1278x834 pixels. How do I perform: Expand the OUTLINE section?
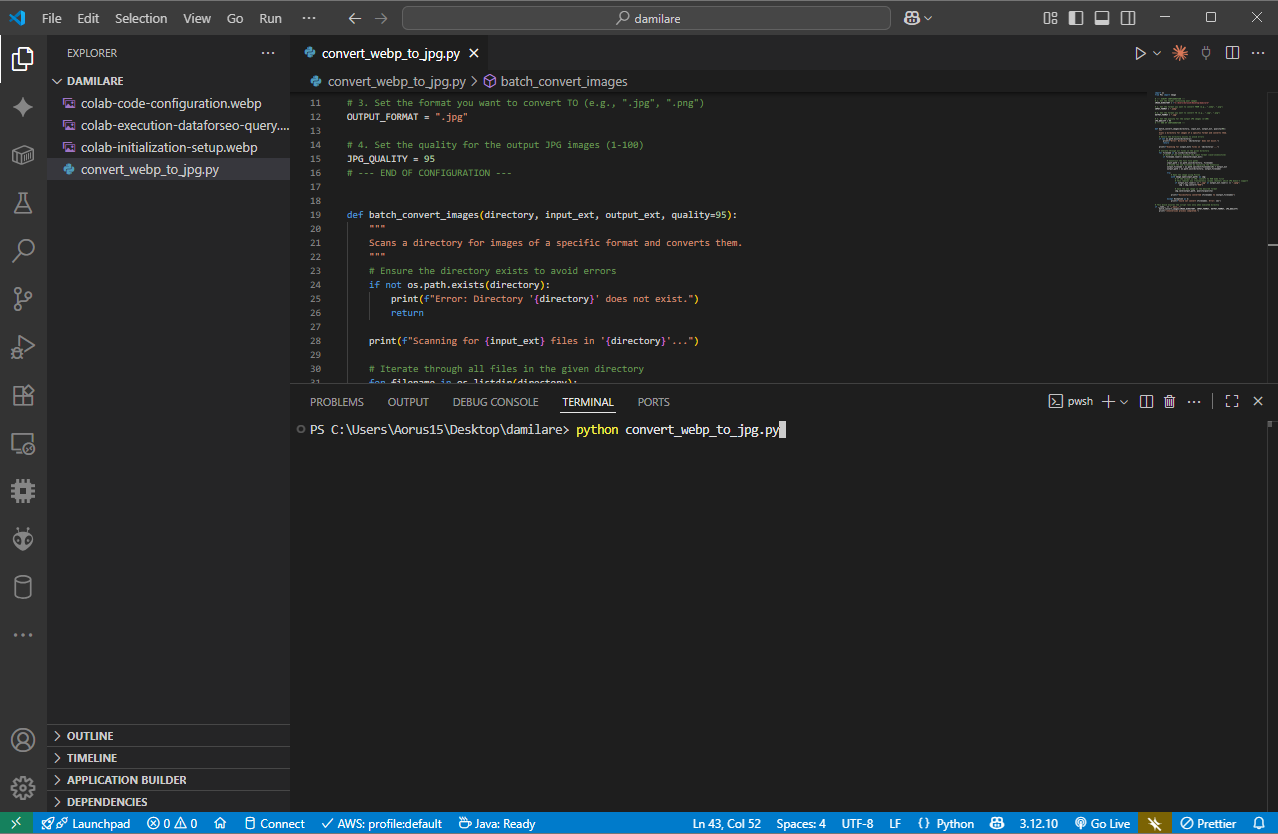[x=90, y=736]
